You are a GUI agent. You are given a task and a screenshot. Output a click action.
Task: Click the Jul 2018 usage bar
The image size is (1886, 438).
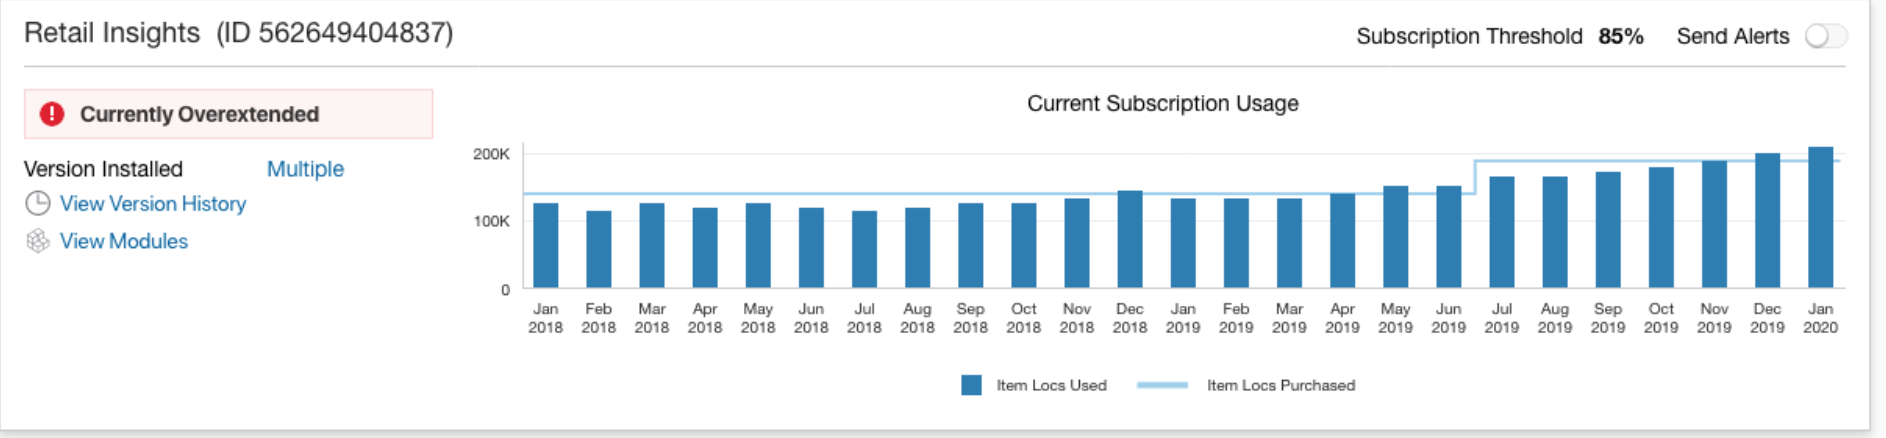[864, 250]
